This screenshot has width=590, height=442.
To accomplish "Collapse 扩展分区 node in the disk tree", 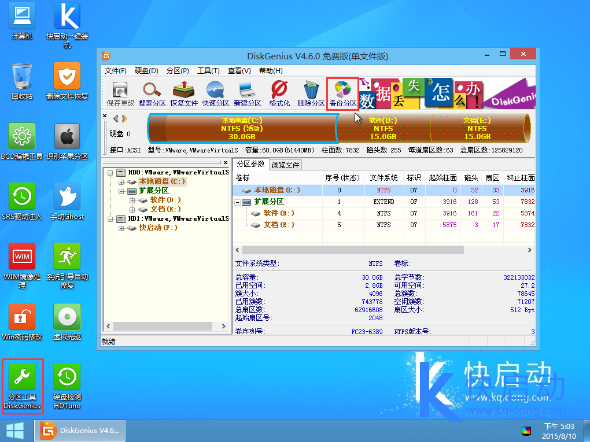I will [x=121, y=191].
